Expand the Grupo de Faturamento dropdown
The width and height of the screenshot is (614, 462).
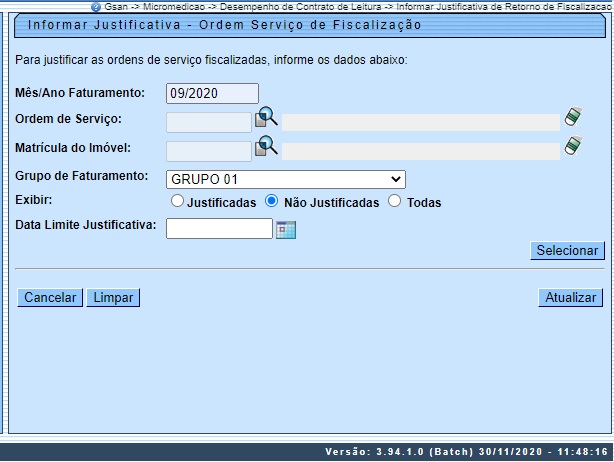click(285, 179)
